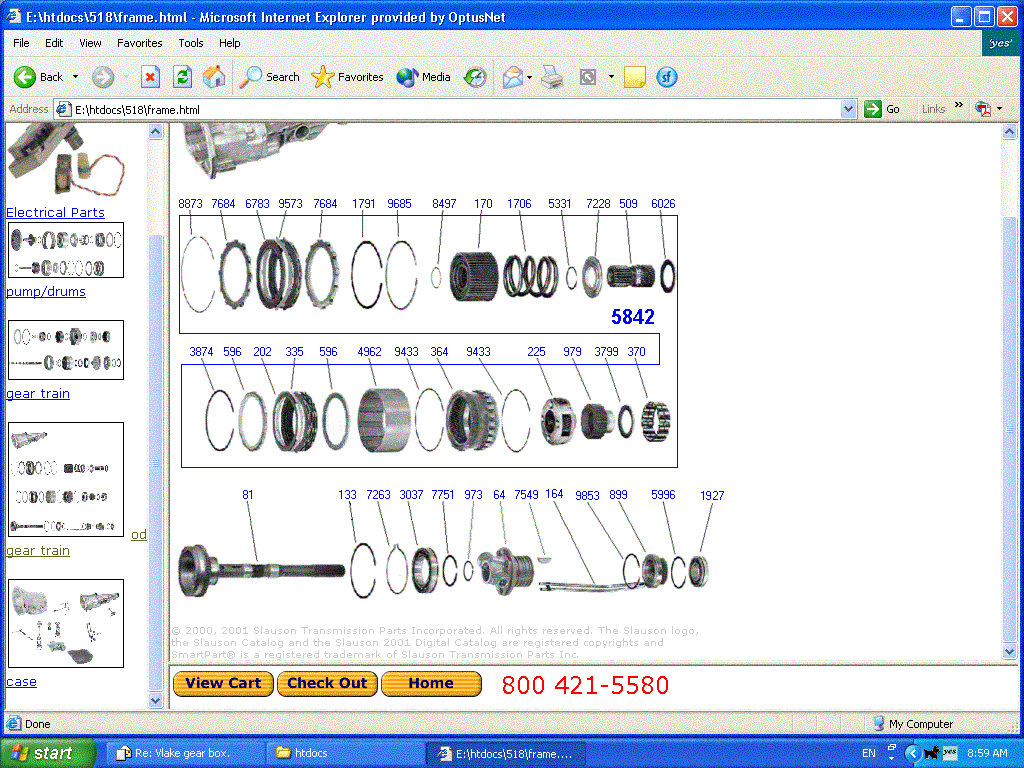This screenshot has height=768, width=1024.
Task: Open the Media toolbar button
Action: click(423, 77)
